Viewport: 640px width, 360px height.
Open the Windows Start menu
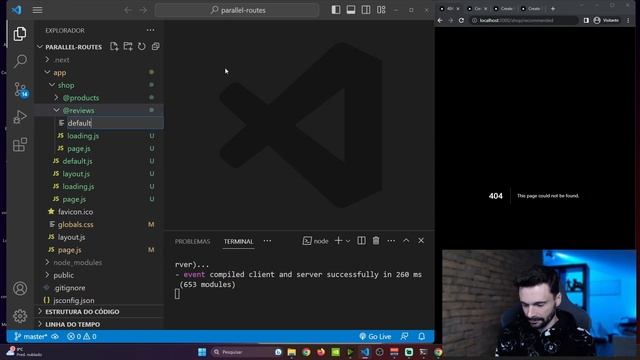click(x=202, y=352)
